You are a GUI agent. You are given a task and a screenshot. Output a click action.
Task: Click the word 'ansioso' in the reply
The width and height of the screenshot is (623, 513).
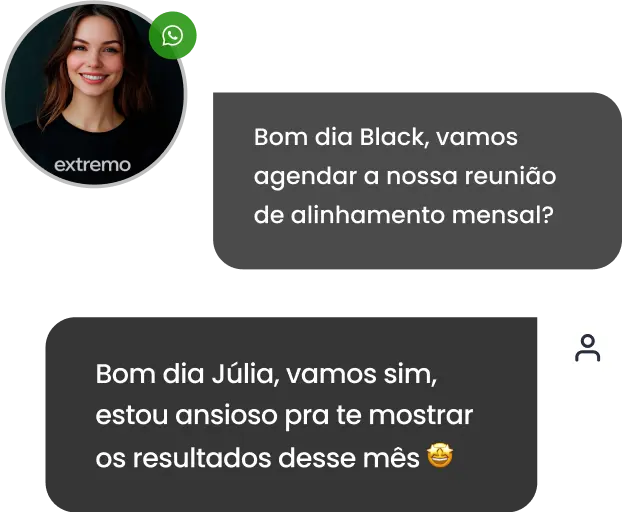[x=226, y=416]
